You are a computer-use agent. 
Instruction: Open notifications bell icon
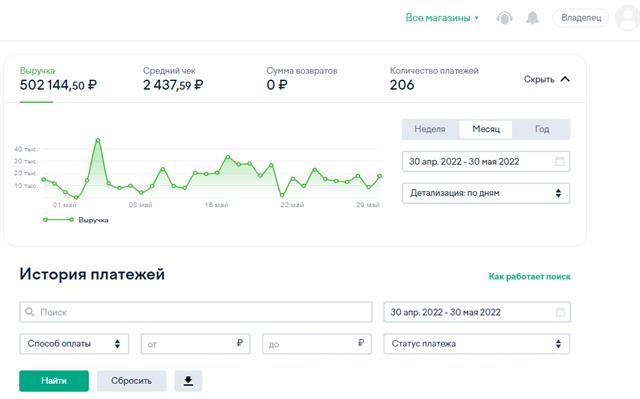(532, 18)
